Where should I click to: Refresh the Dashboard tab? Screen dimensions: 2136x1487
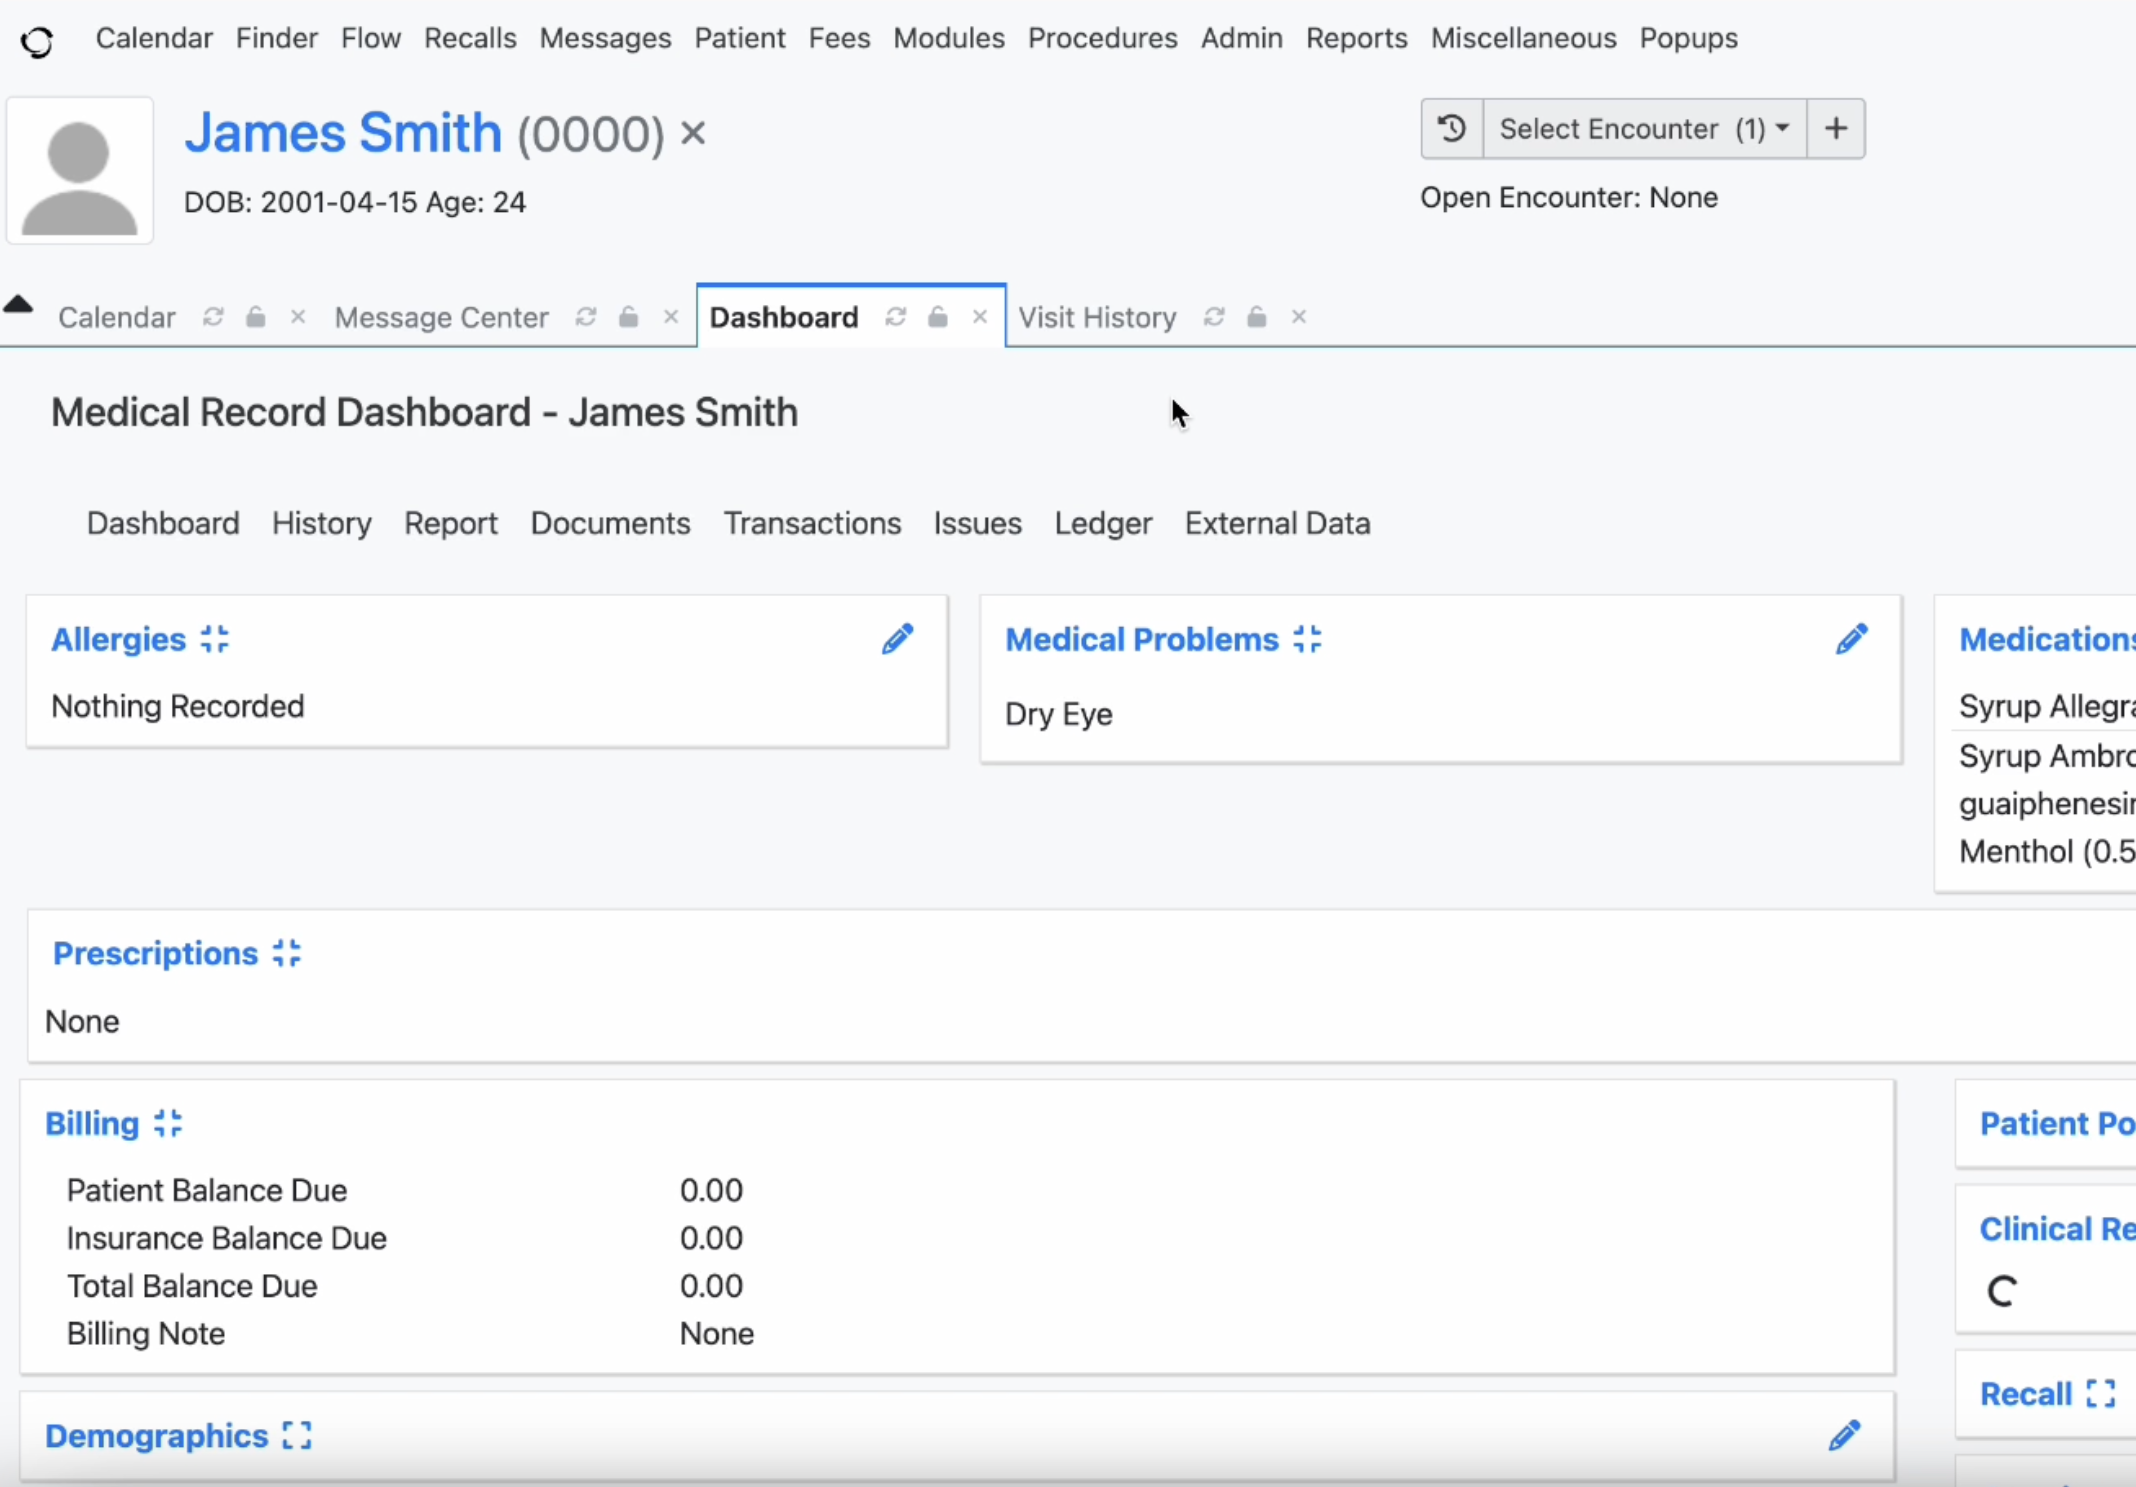(x=895, y=317)
